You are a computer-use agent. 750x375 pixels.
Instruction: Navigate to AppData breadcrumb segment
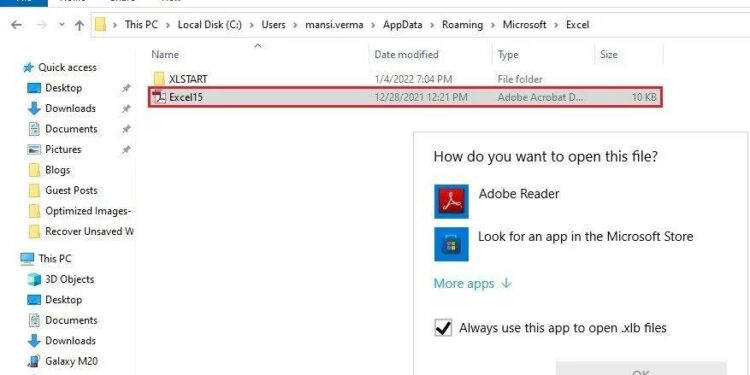coord(402,24)
